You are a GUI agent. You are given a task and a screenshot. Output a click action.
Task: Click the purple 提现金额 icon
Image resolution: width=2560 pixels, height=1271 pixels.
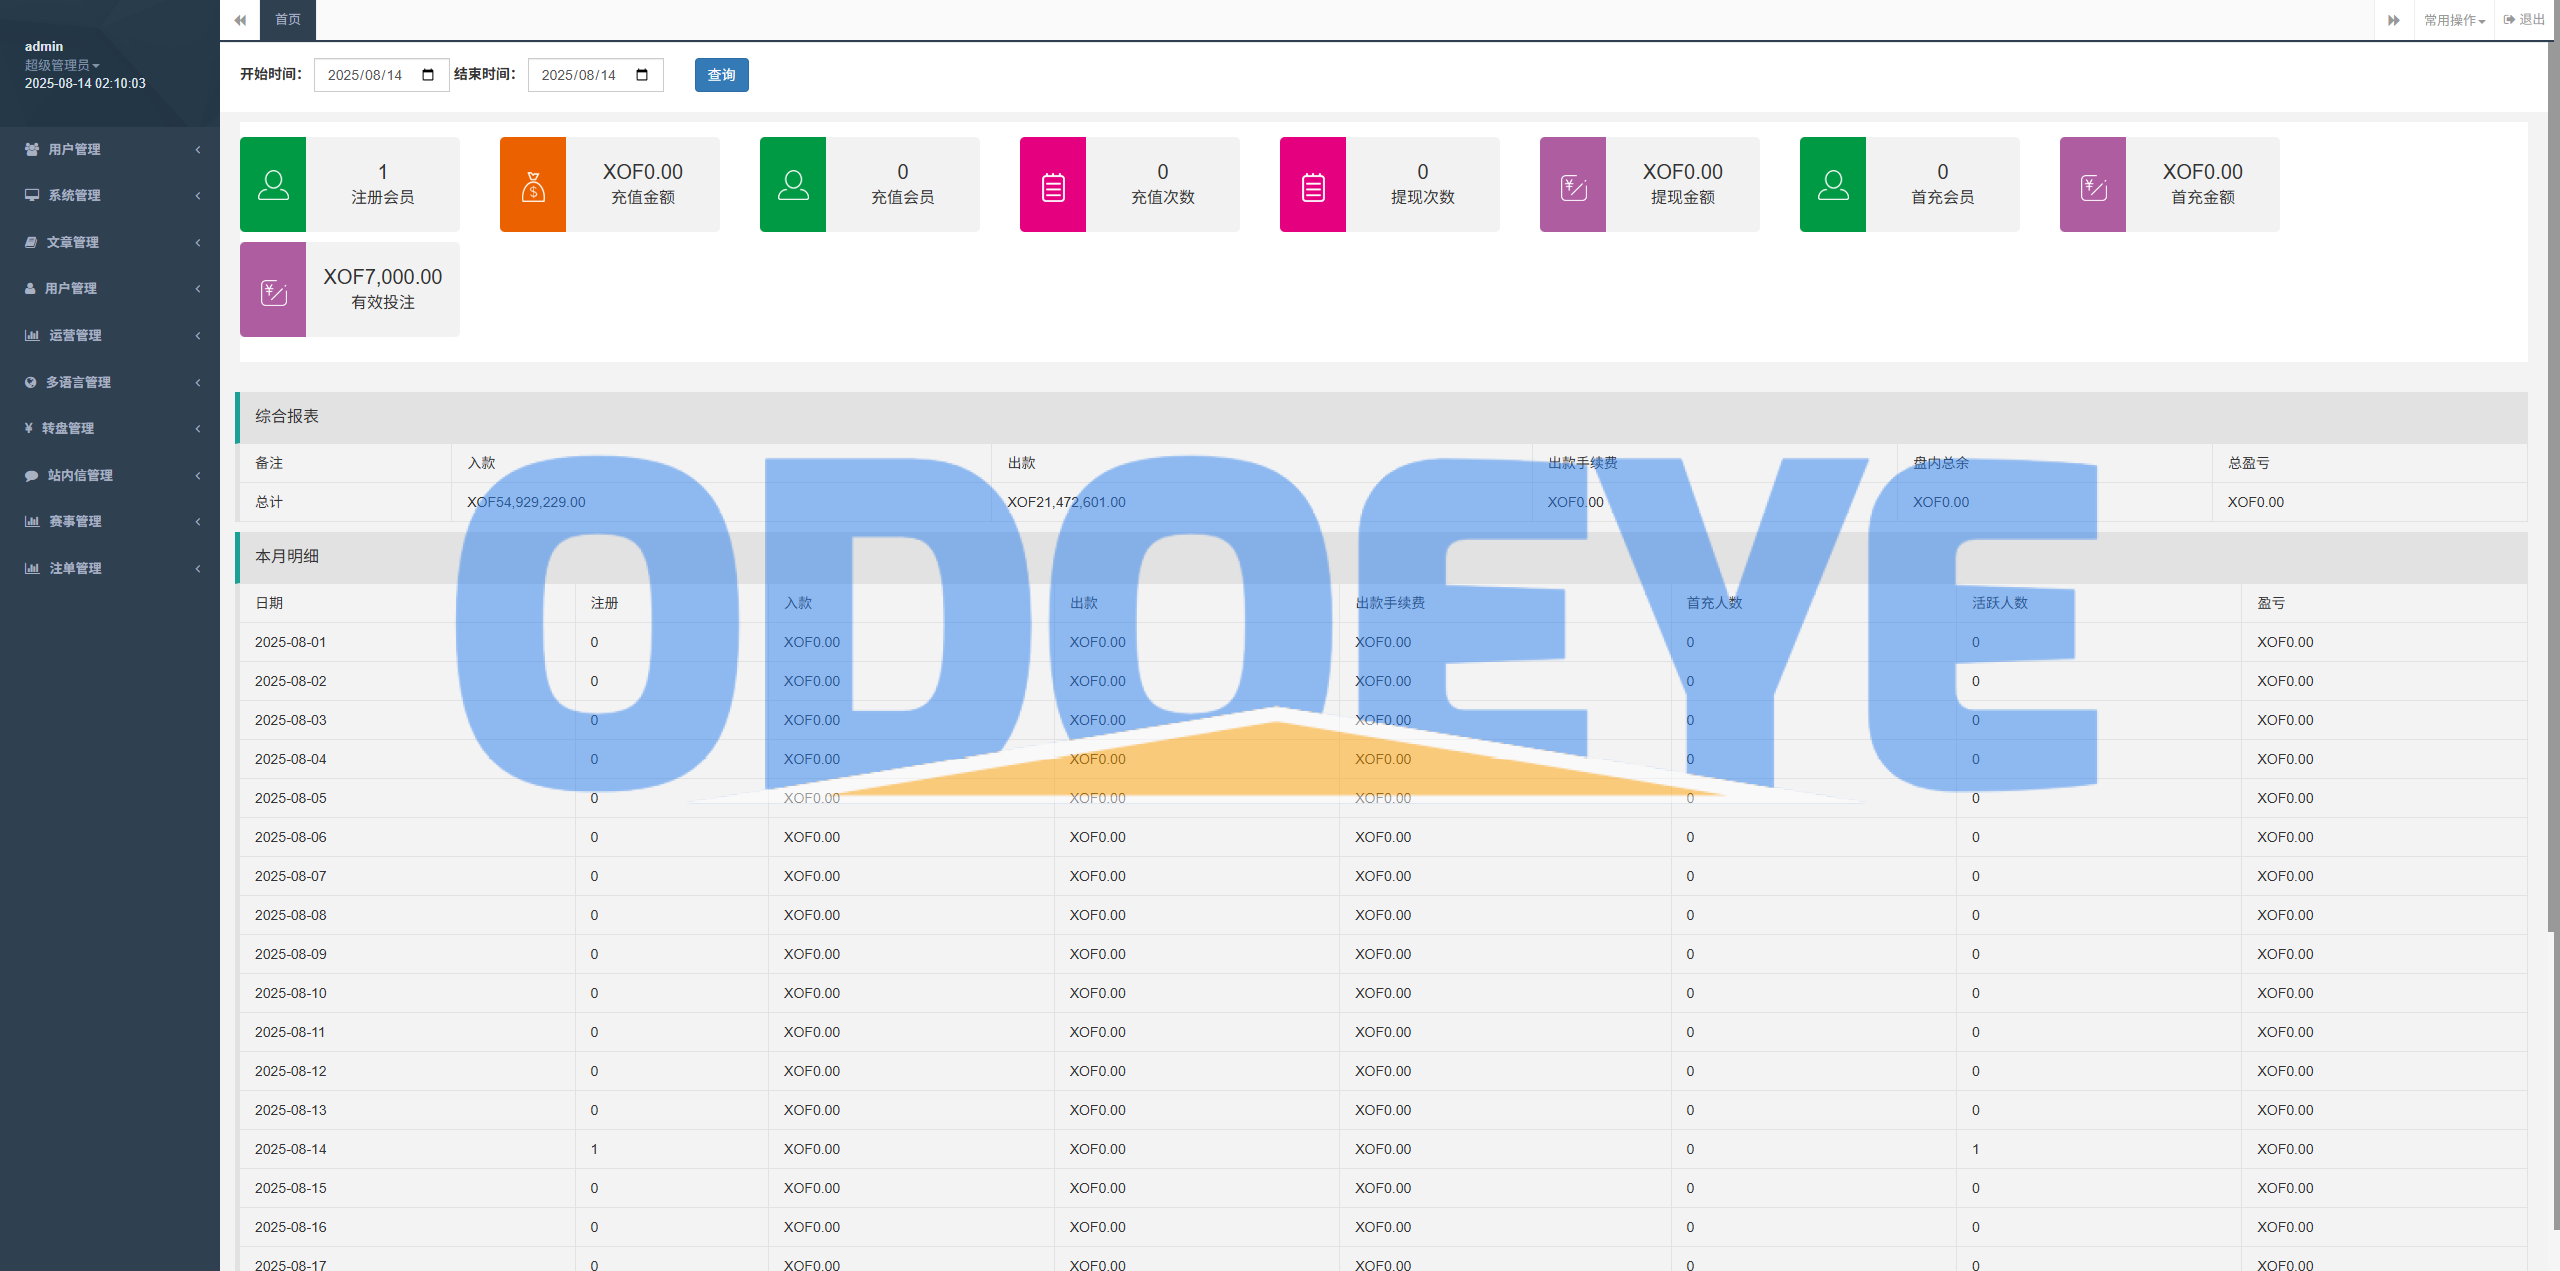(1573, 185)
